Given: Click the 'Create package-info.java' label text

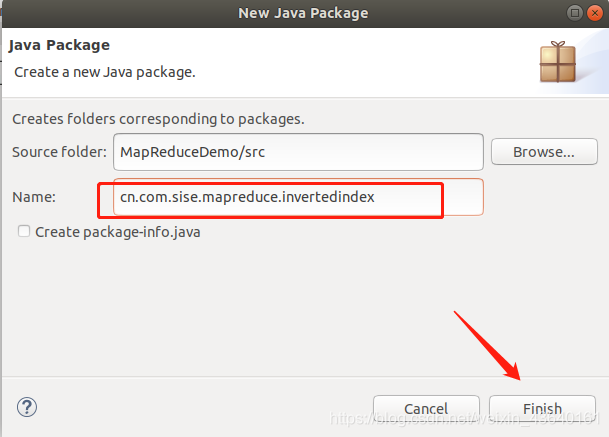Looking at the screenshot, I should pyautogui.click(x=118, y=232).
